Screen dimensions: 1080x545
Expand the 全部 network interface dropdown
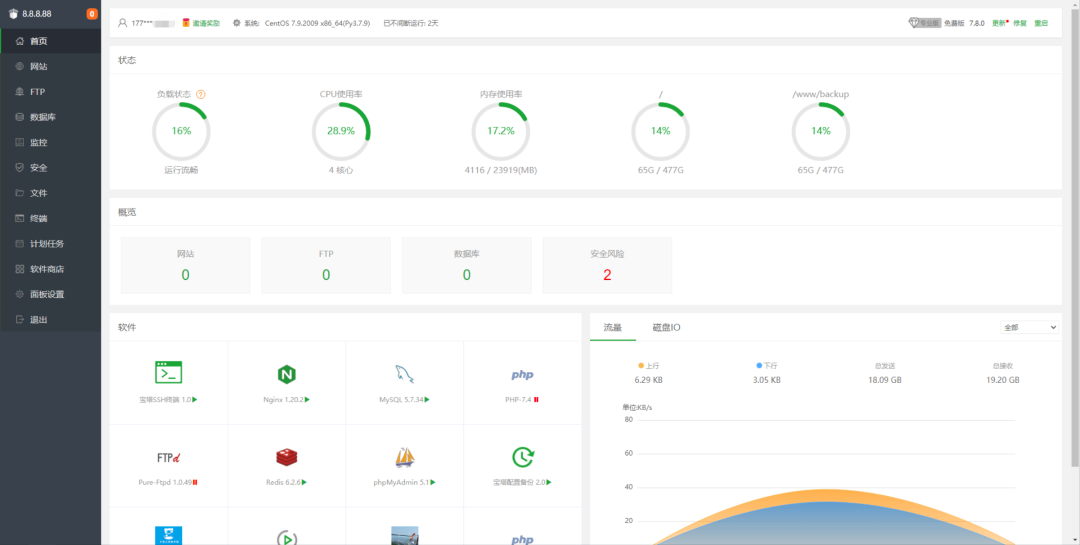tap(1029, 327)
